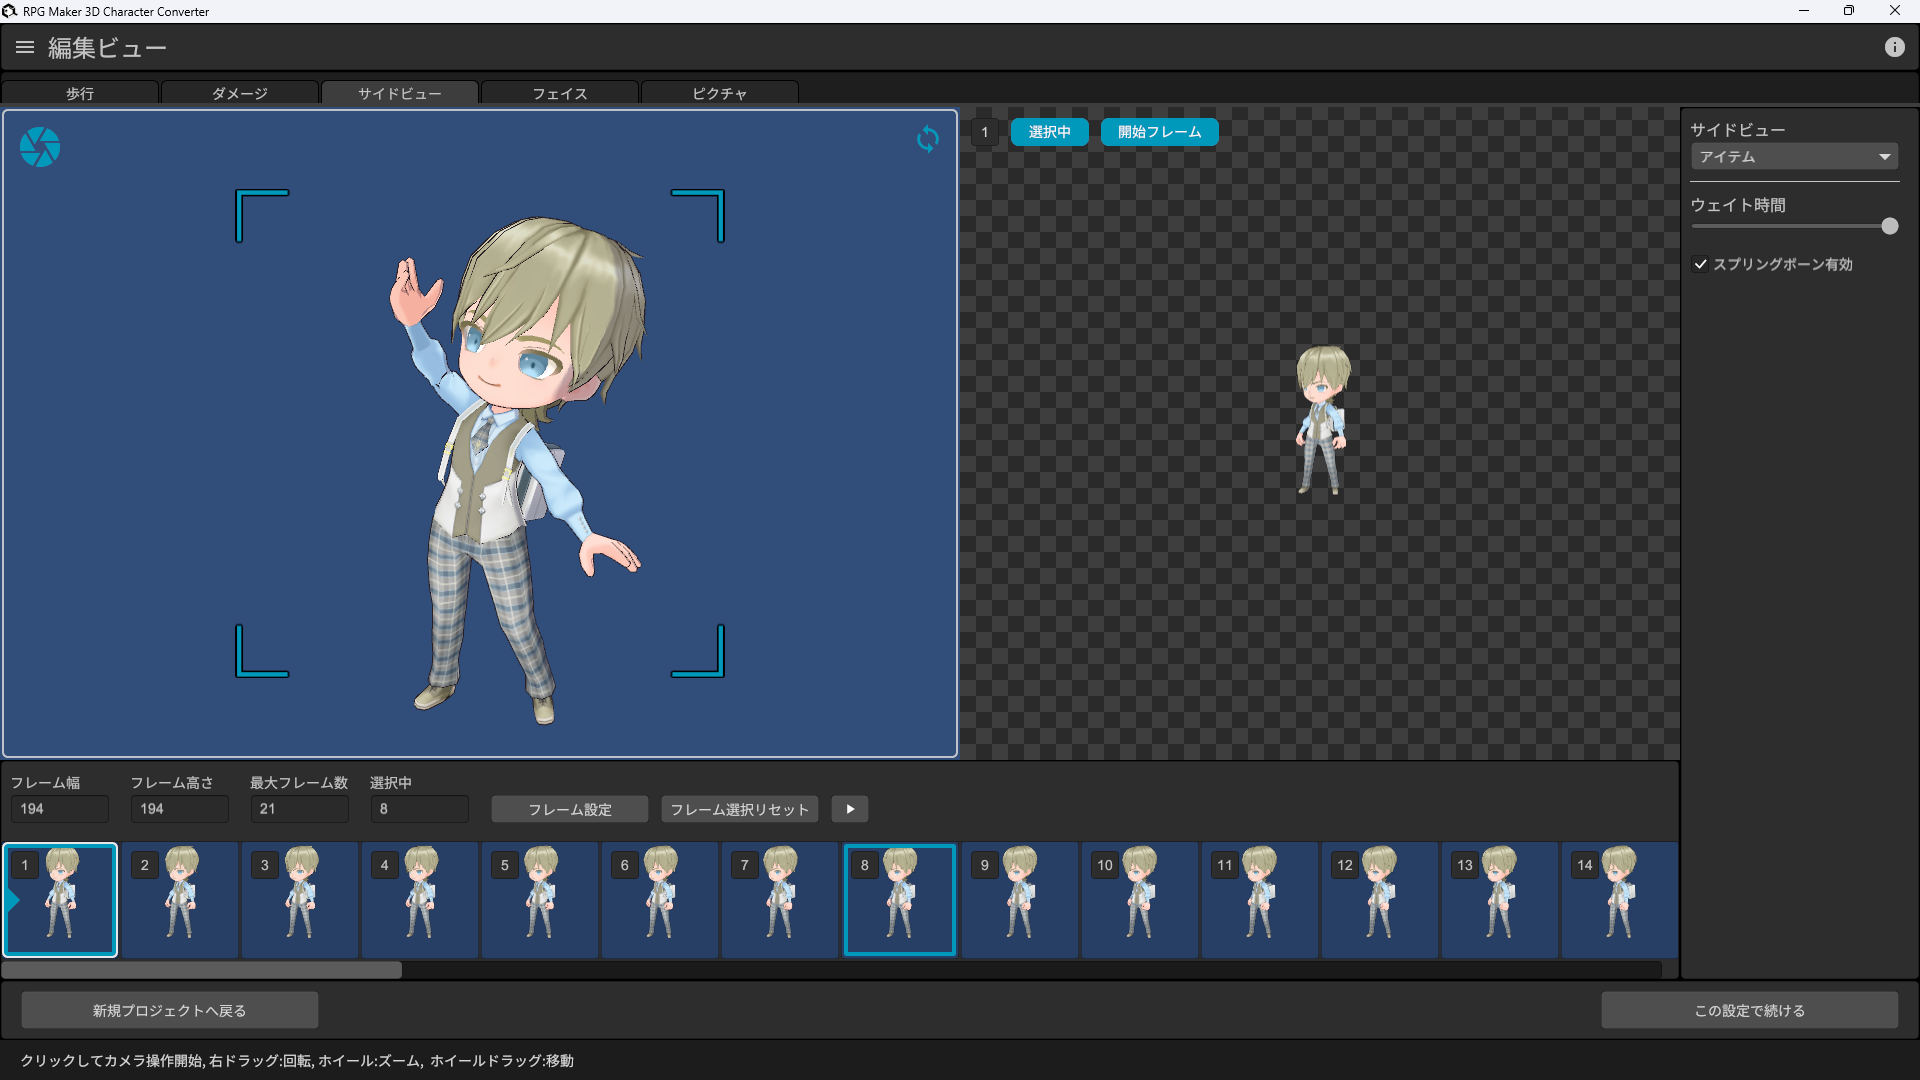Switch to the 歩行 tab
Screen dimensions: 1920x1080
(80, 93)
